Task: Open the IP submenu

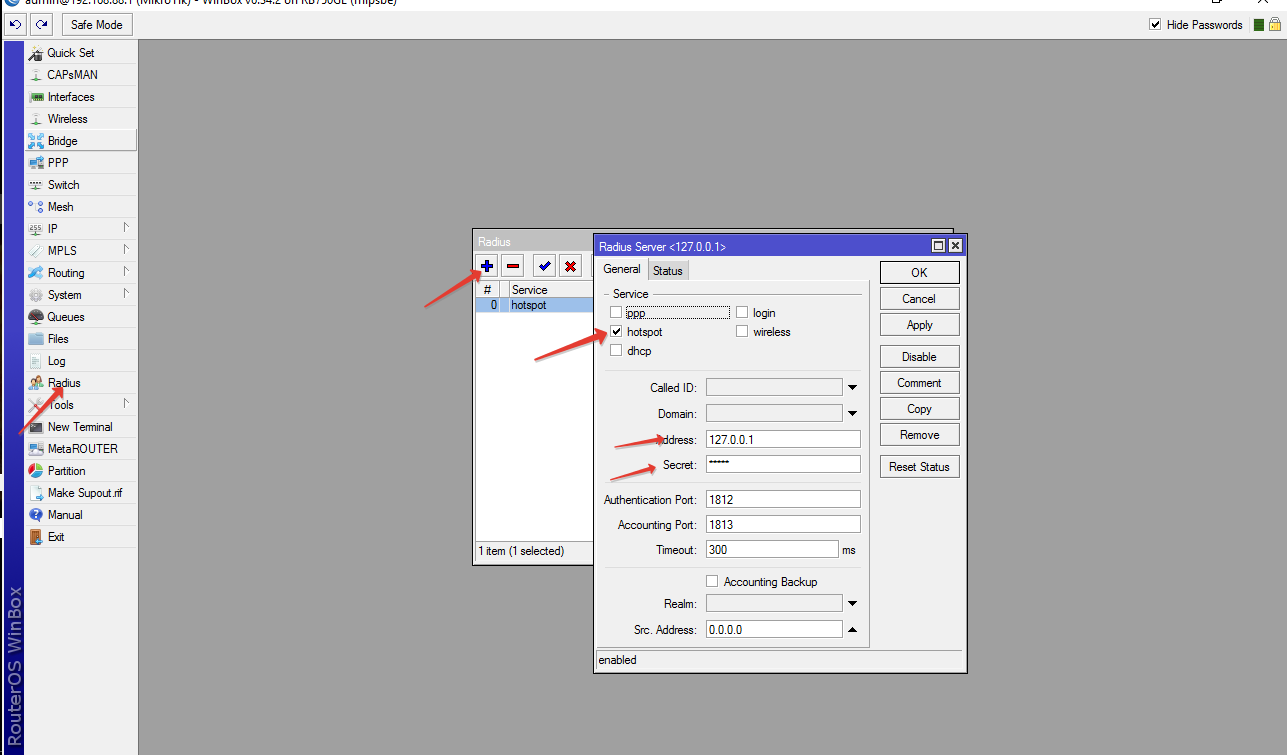Action: pyautogui.click(x=53, y=229)
